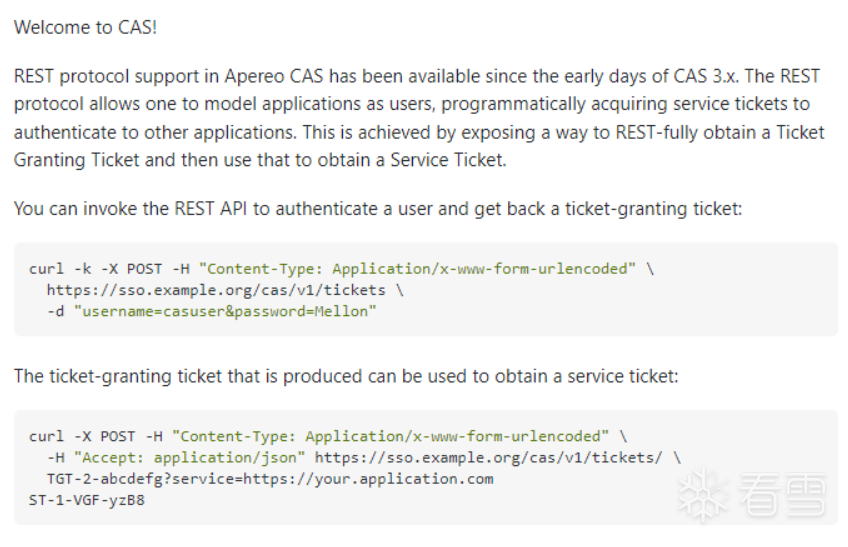Click the line 'TGT-2-abcdefg?service=https://your.application.com'
Viewport: 848px width, 547px height.
270,479
